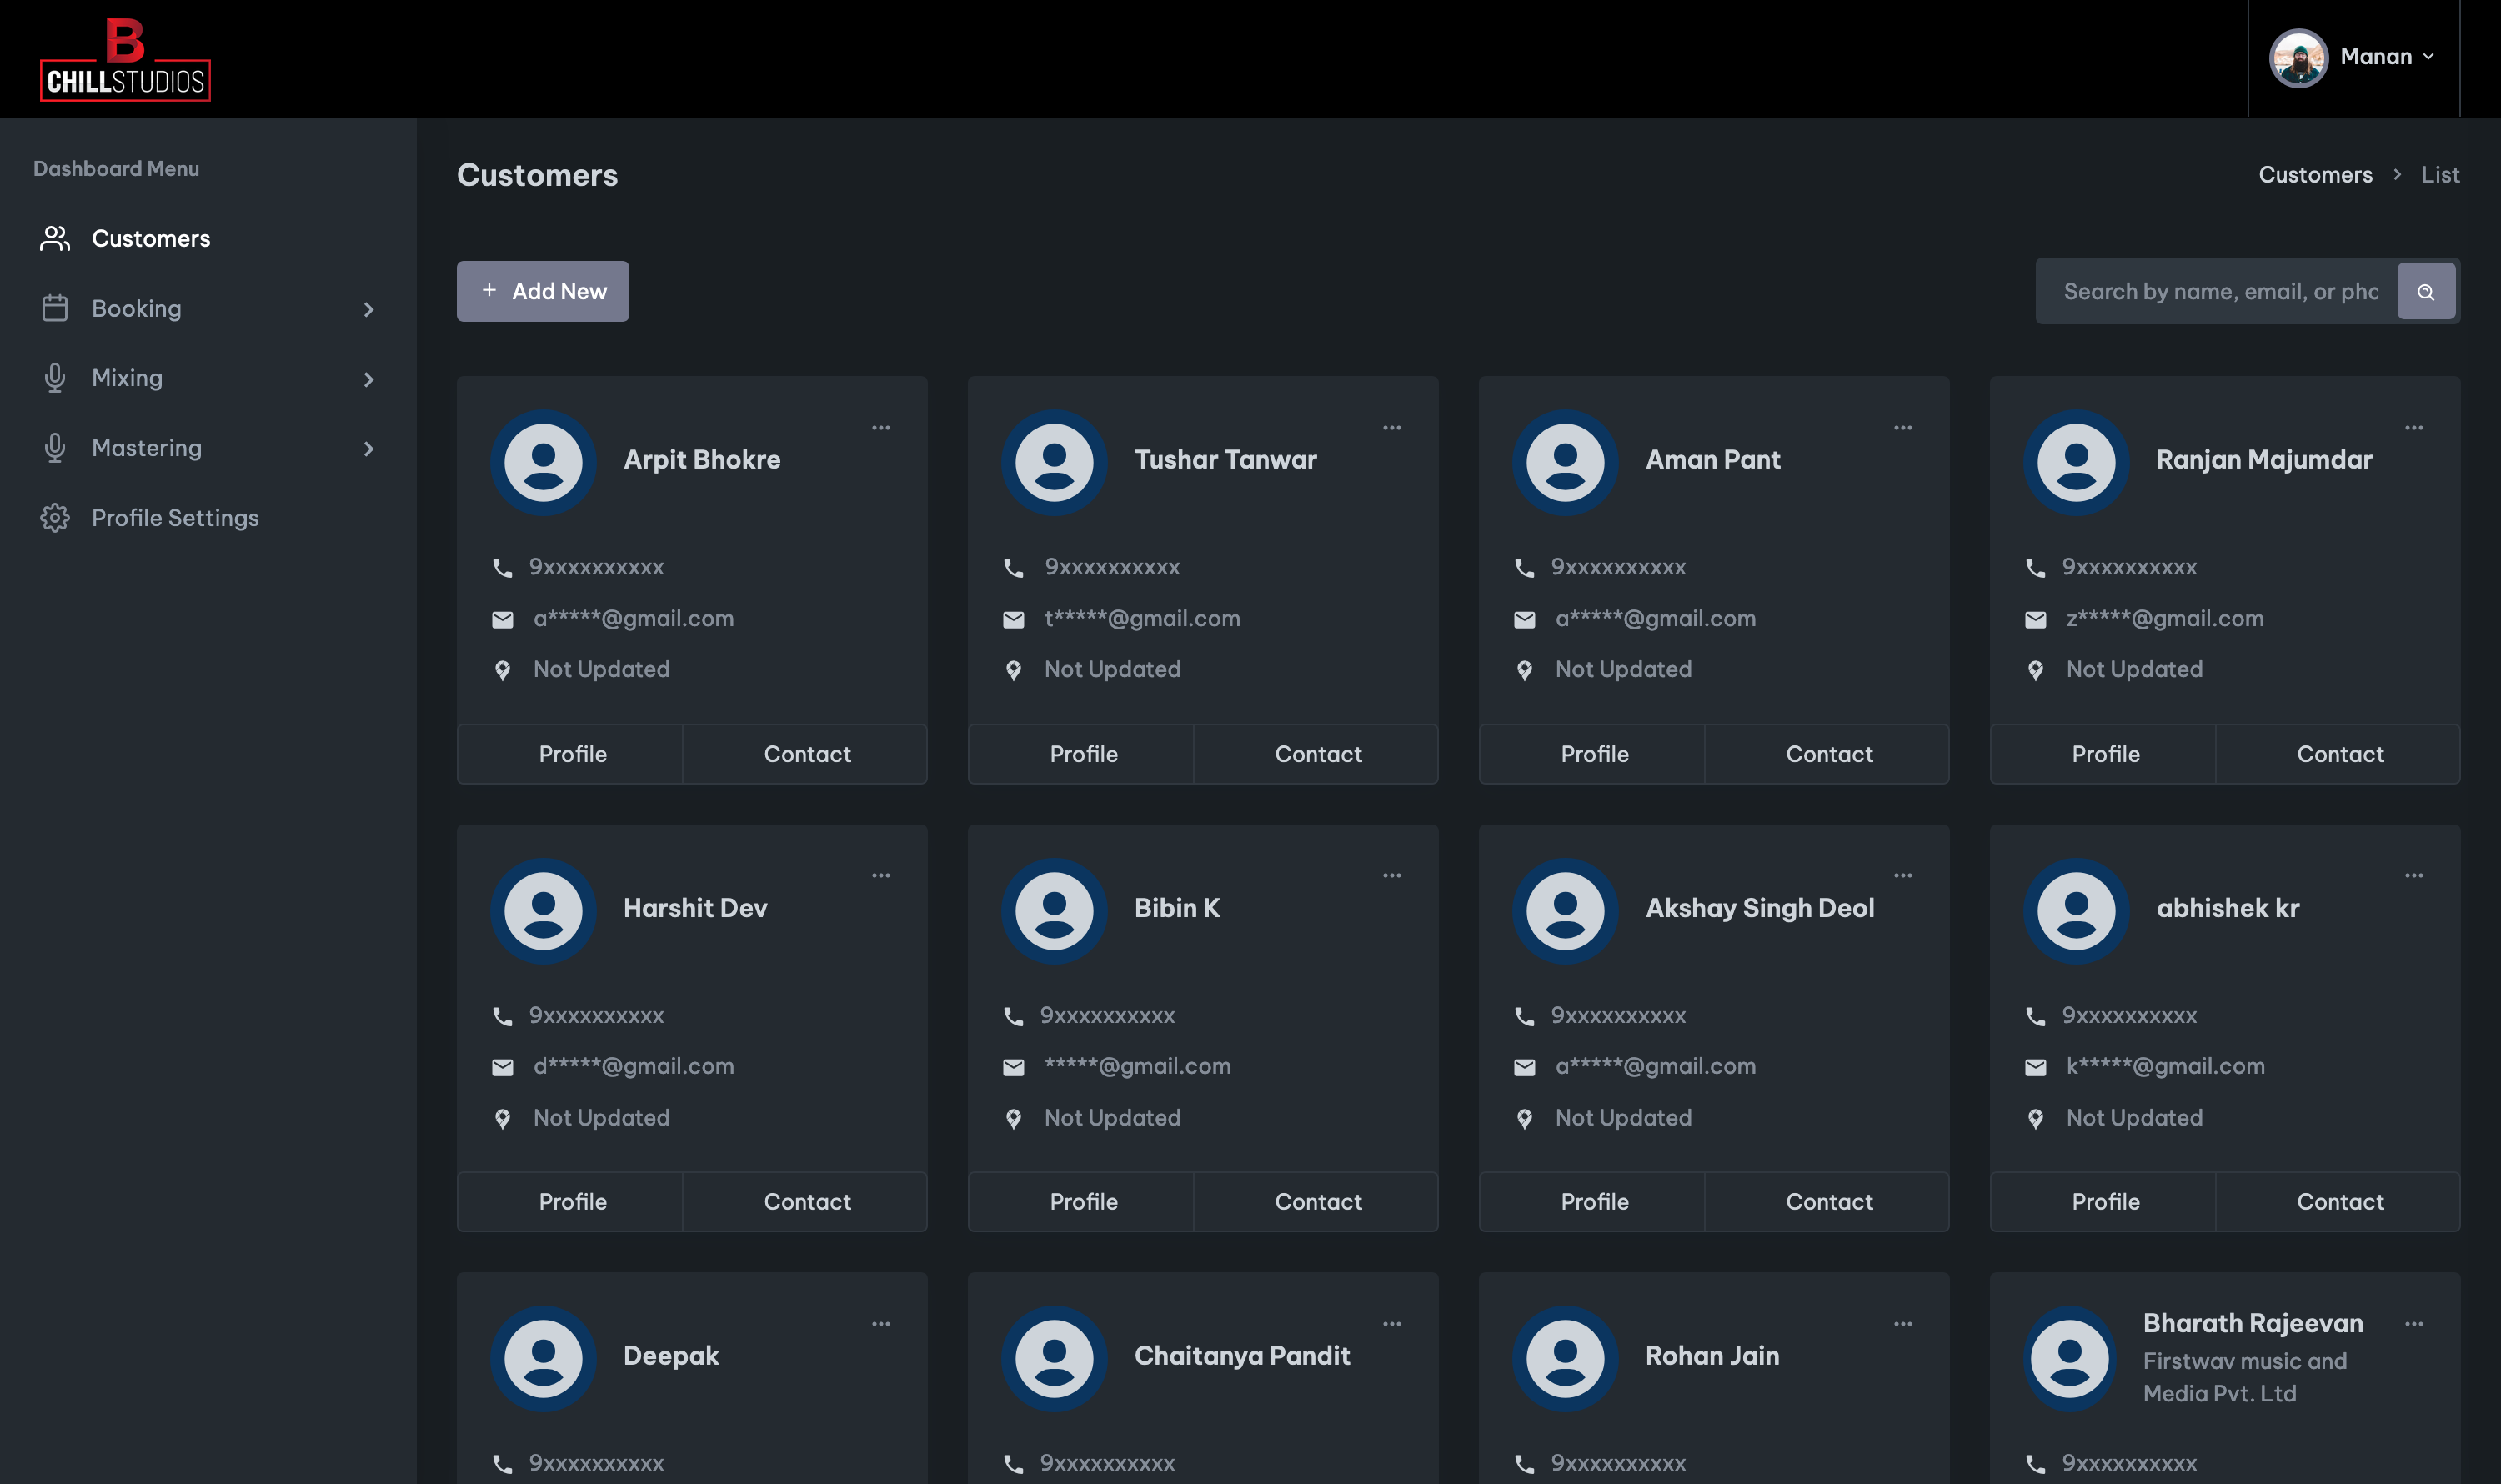Click Tushar Tanwar's avatar icon
The width and height of the screenshot is (2501, 1484).
coord(1054,462)
